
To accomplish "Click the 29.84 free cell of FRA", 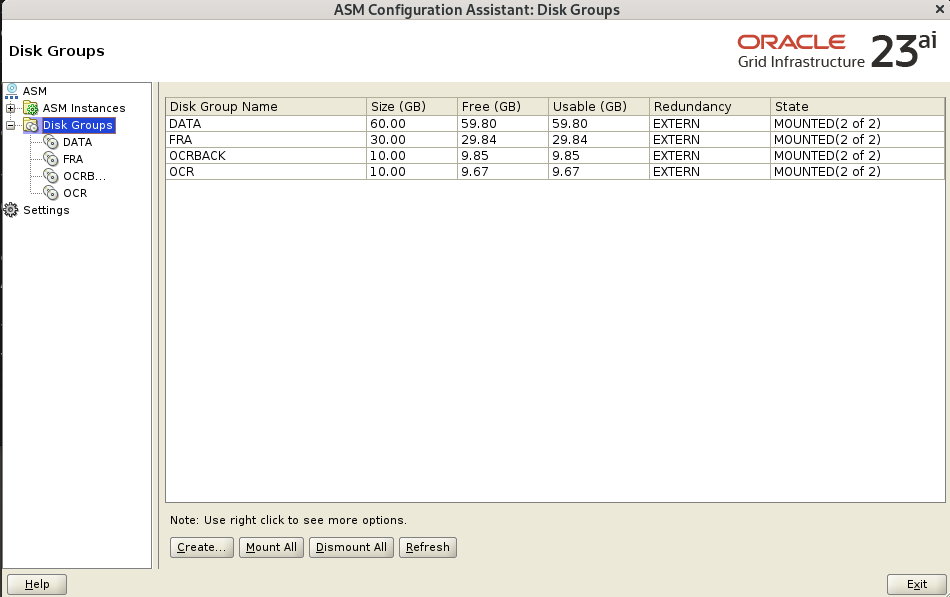I will pyautogui.click(x=503, y=139).
